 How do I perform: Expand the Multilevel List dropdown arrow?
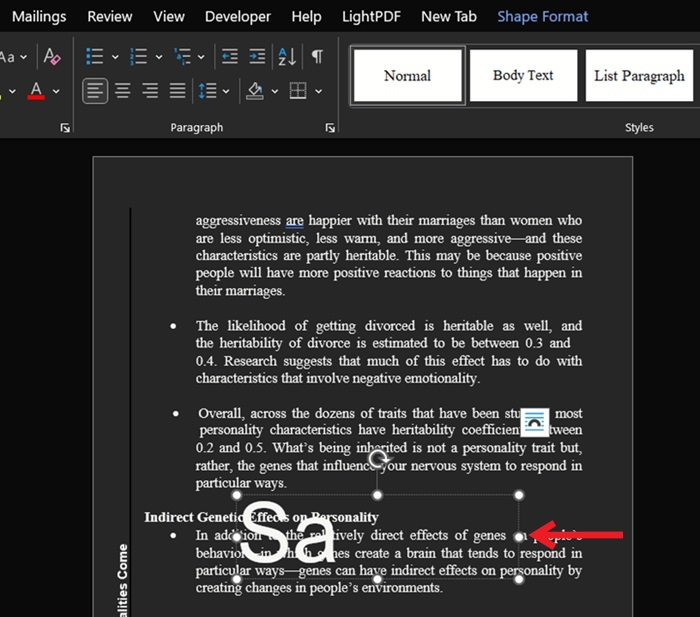(201, 57)
